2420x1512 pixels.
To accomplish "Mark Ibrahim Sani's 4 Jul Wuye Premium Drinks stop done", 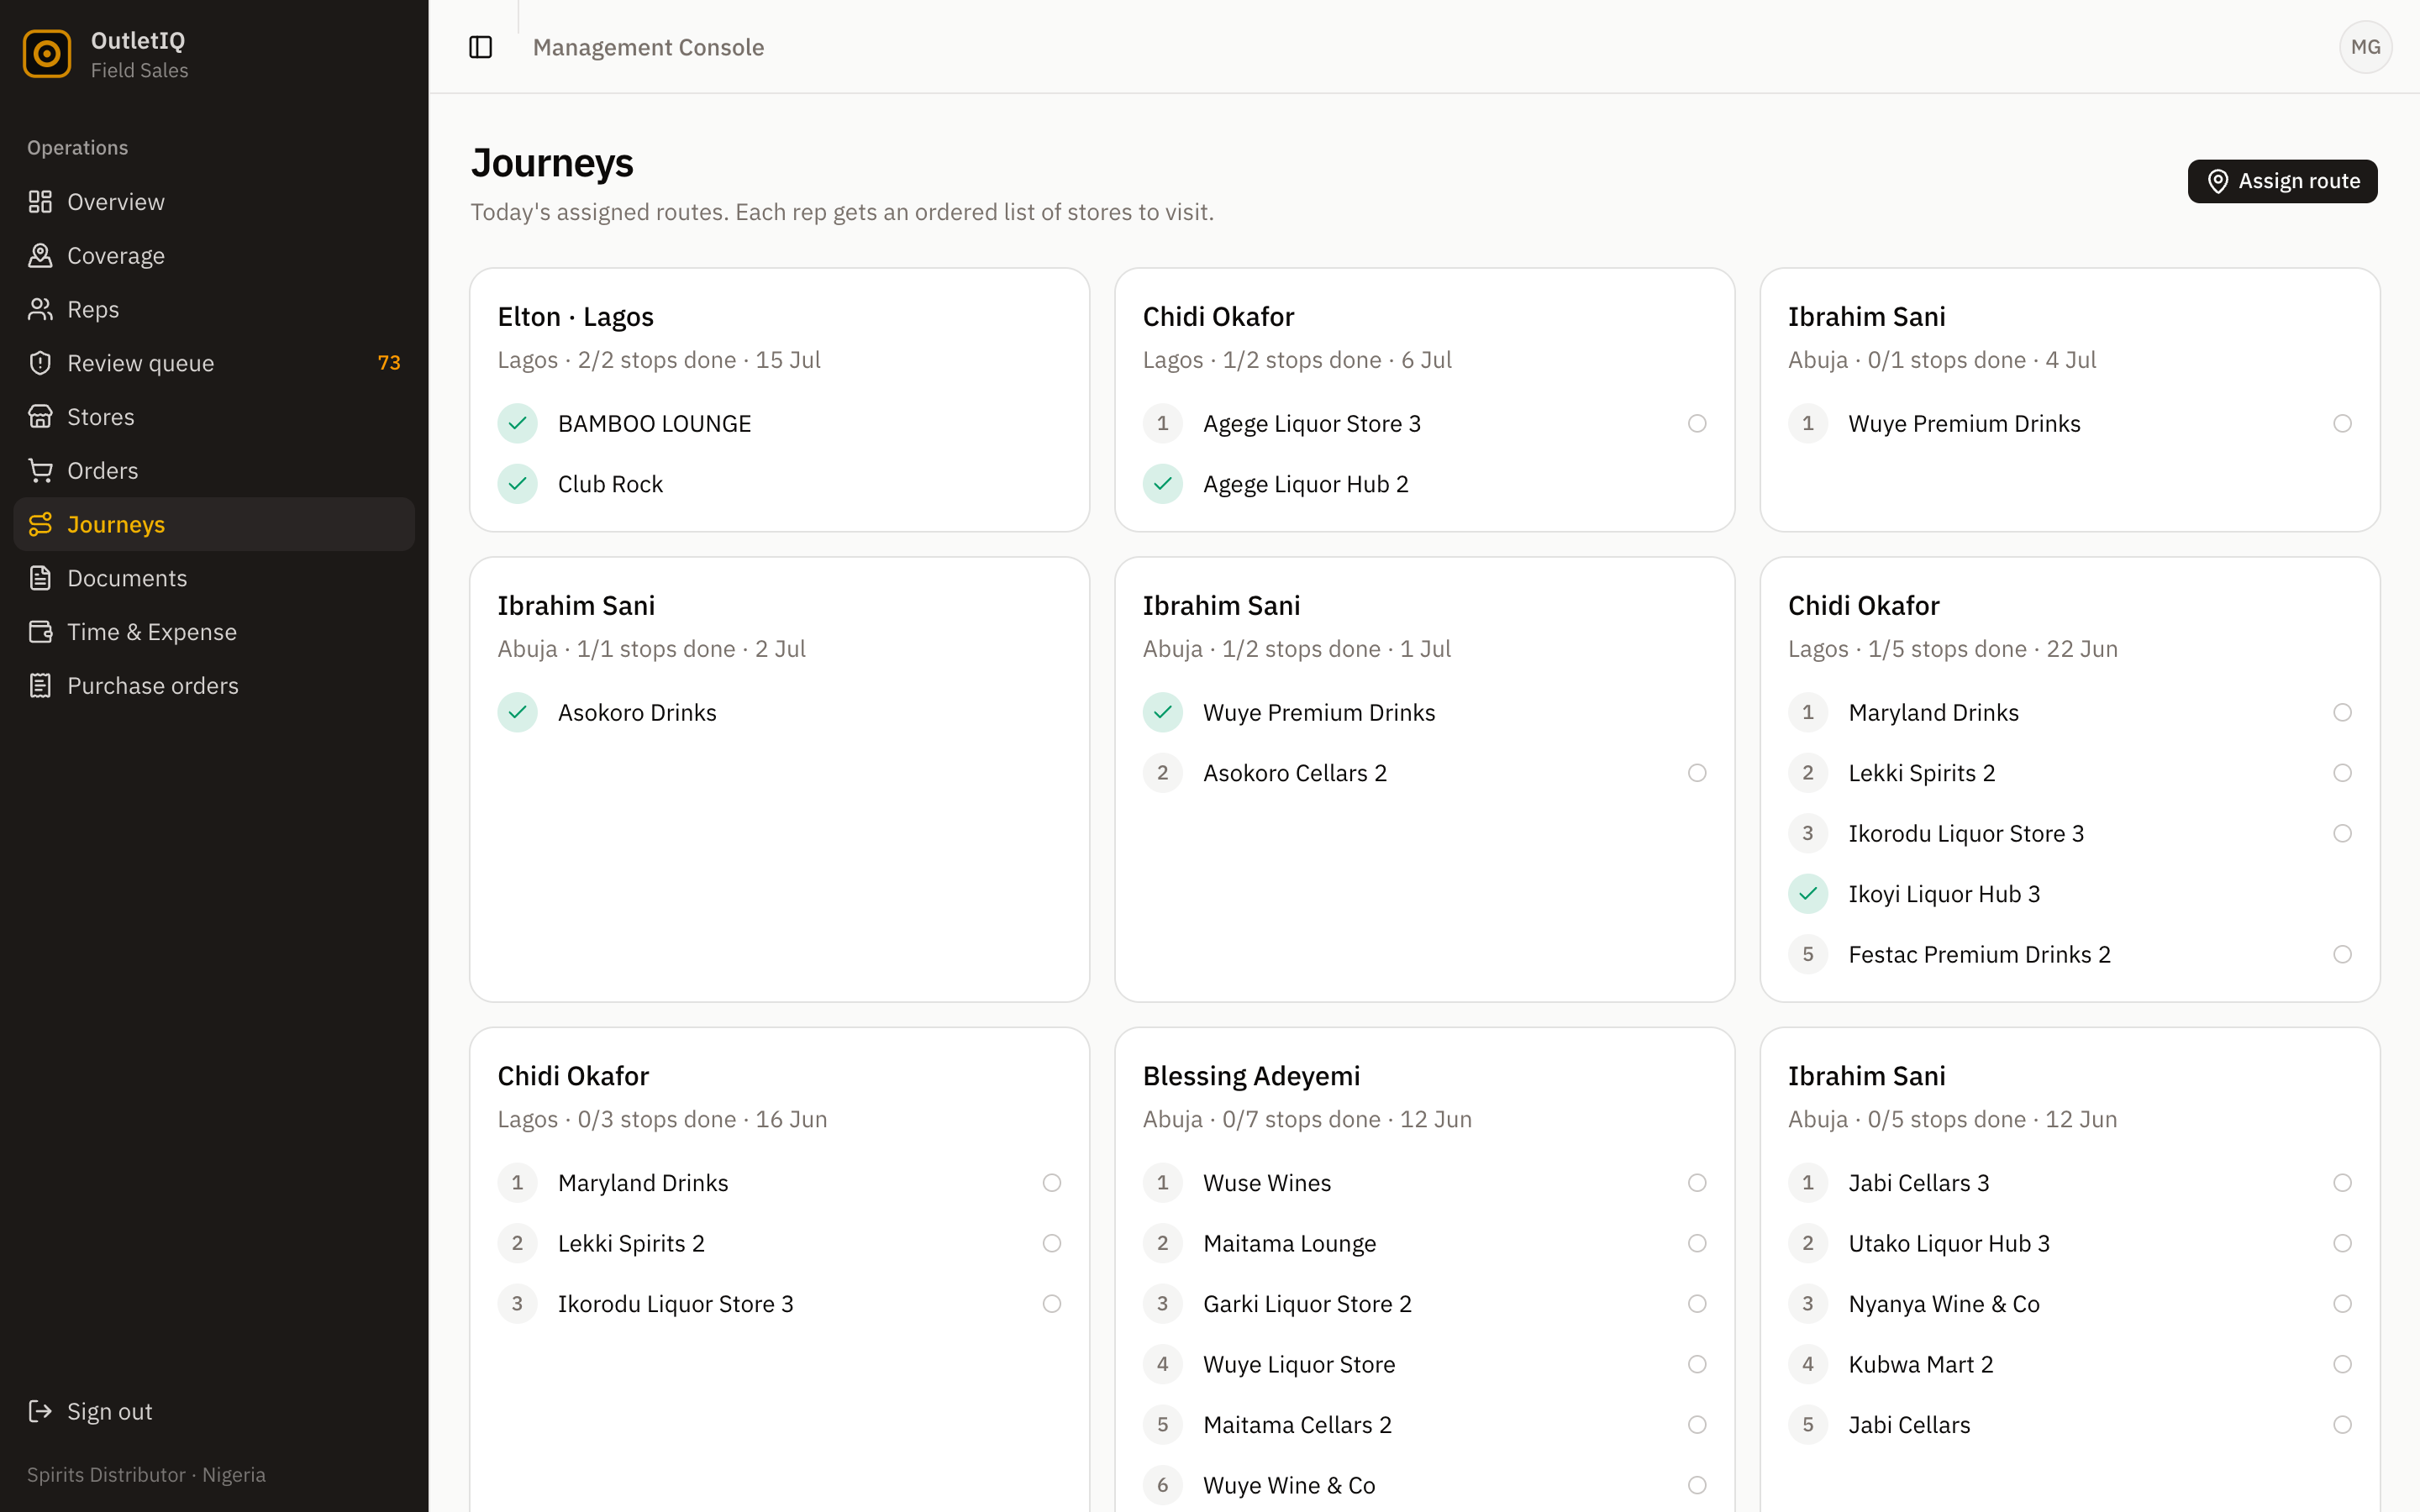I will [2342, 423].
